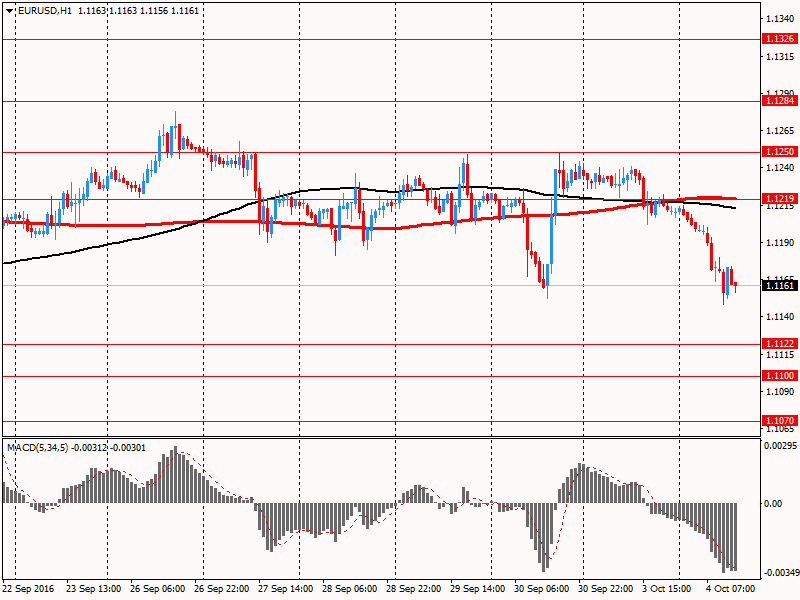The width and height of the screenshot is (800, 600).
Task: Click the 26 Sep 22:00 time axis label
Action: tap(221, 588)
